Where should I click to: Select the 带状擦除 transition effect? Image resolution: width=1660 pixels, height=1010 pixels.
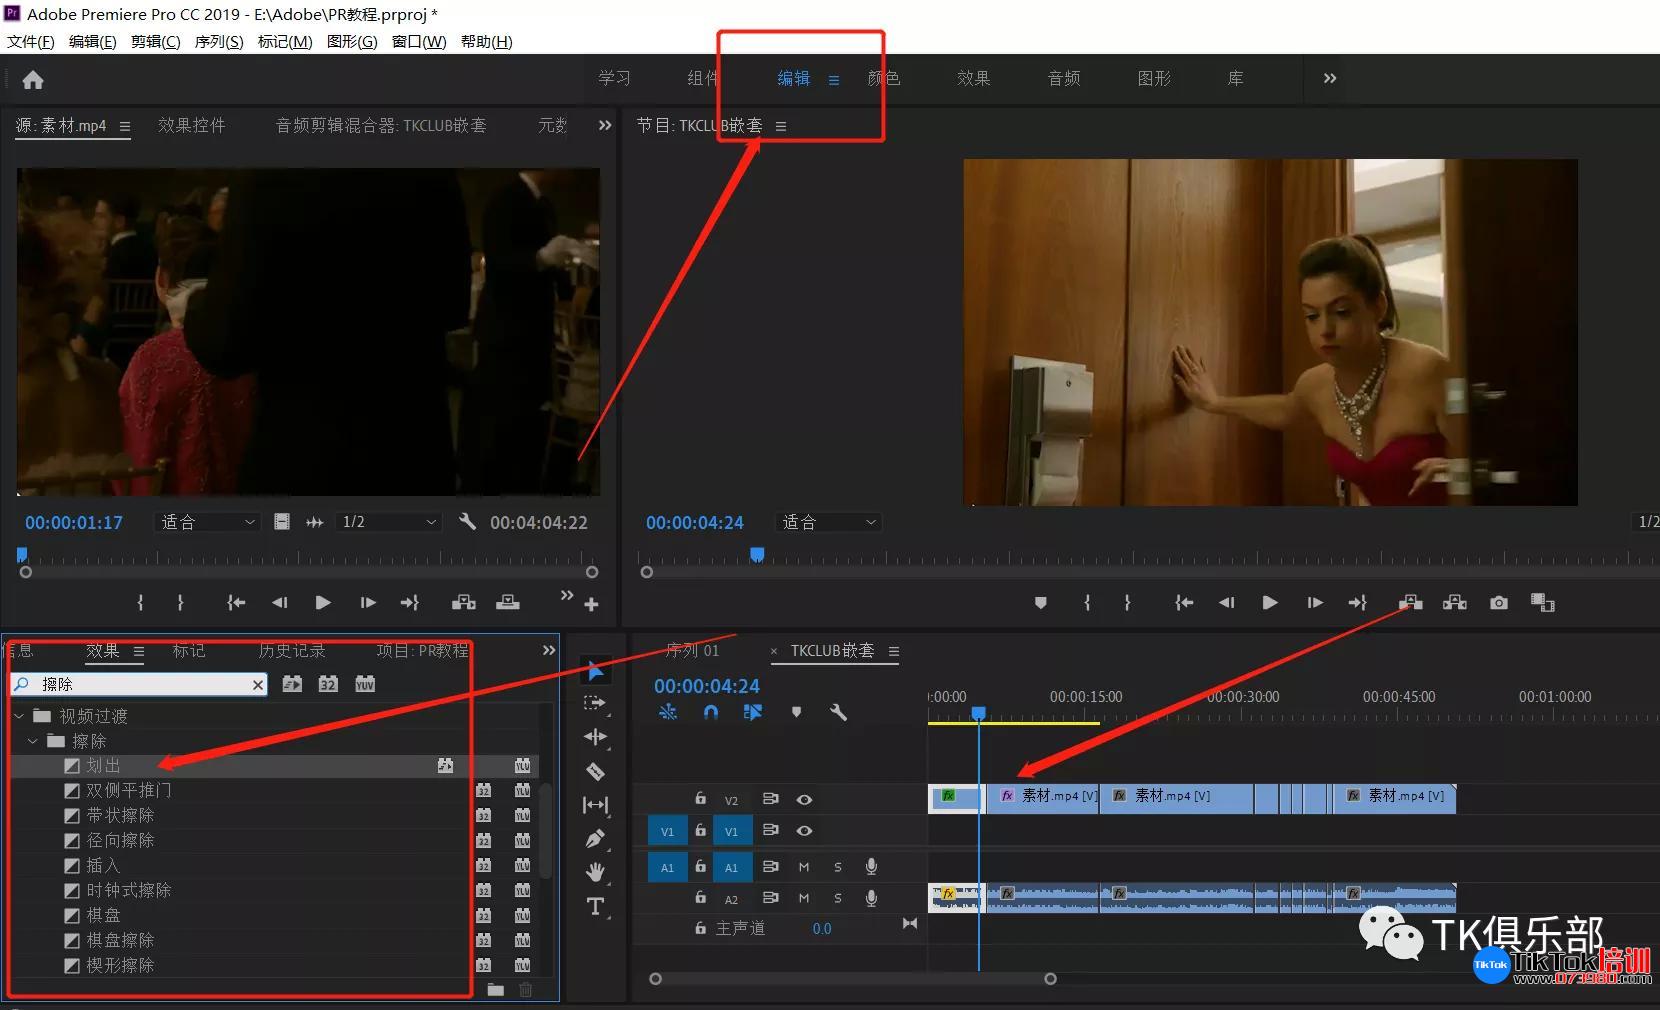point(120,815)
